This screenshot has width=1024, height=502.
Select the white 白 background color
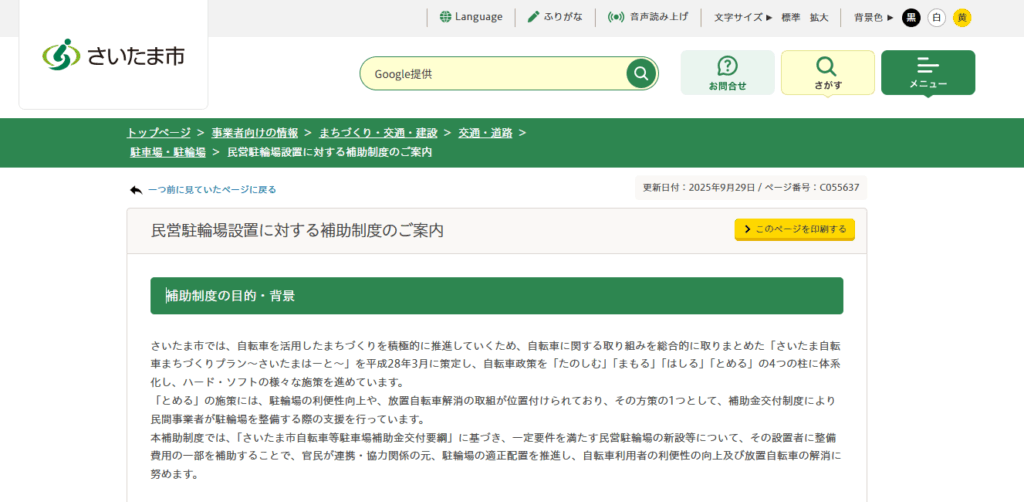click(936, 17)
